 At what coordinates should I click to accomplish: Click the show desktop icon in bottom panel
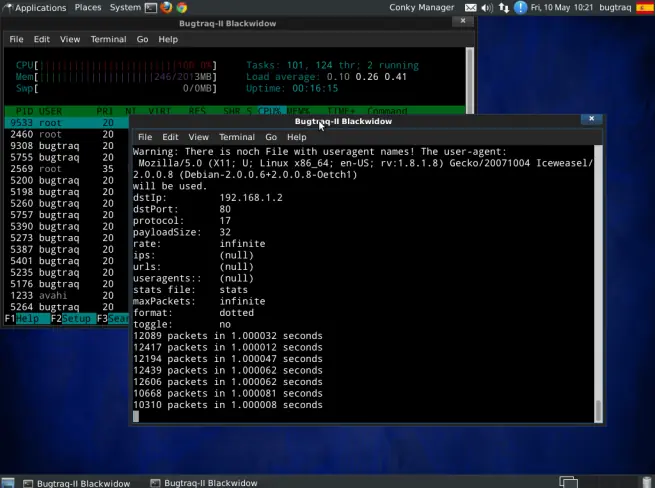(x=8, y=483)
